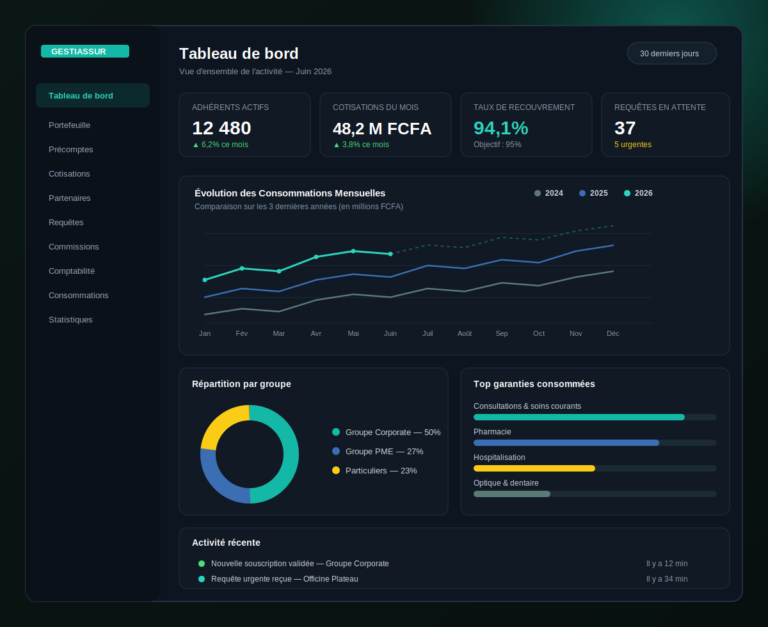Click the GESTIASSUR logo badge
The height and width of the screenshot is (627, 768).
coord(85,51)
